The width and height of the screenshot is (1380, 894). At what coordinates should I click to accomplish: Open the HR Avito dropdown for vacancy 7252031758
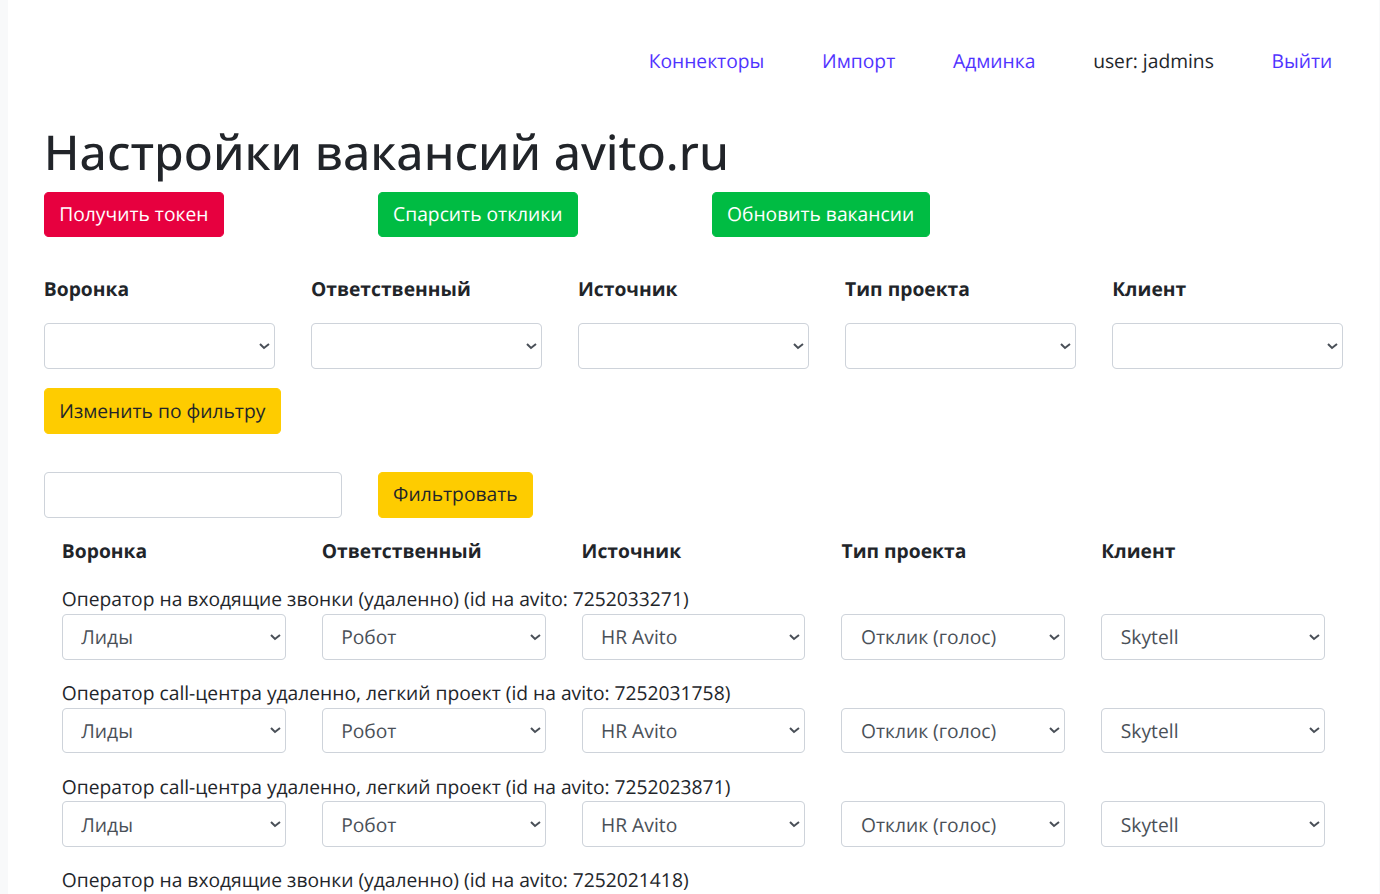[x=693, y=731]
